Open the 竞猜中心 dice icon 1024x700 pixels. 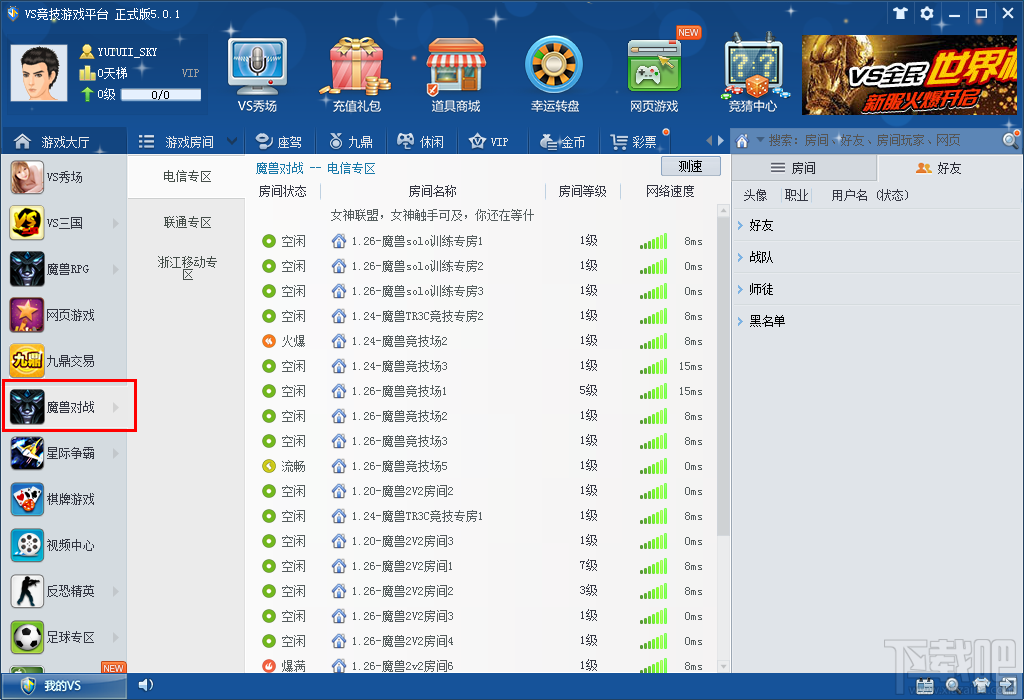pos(753,74)
